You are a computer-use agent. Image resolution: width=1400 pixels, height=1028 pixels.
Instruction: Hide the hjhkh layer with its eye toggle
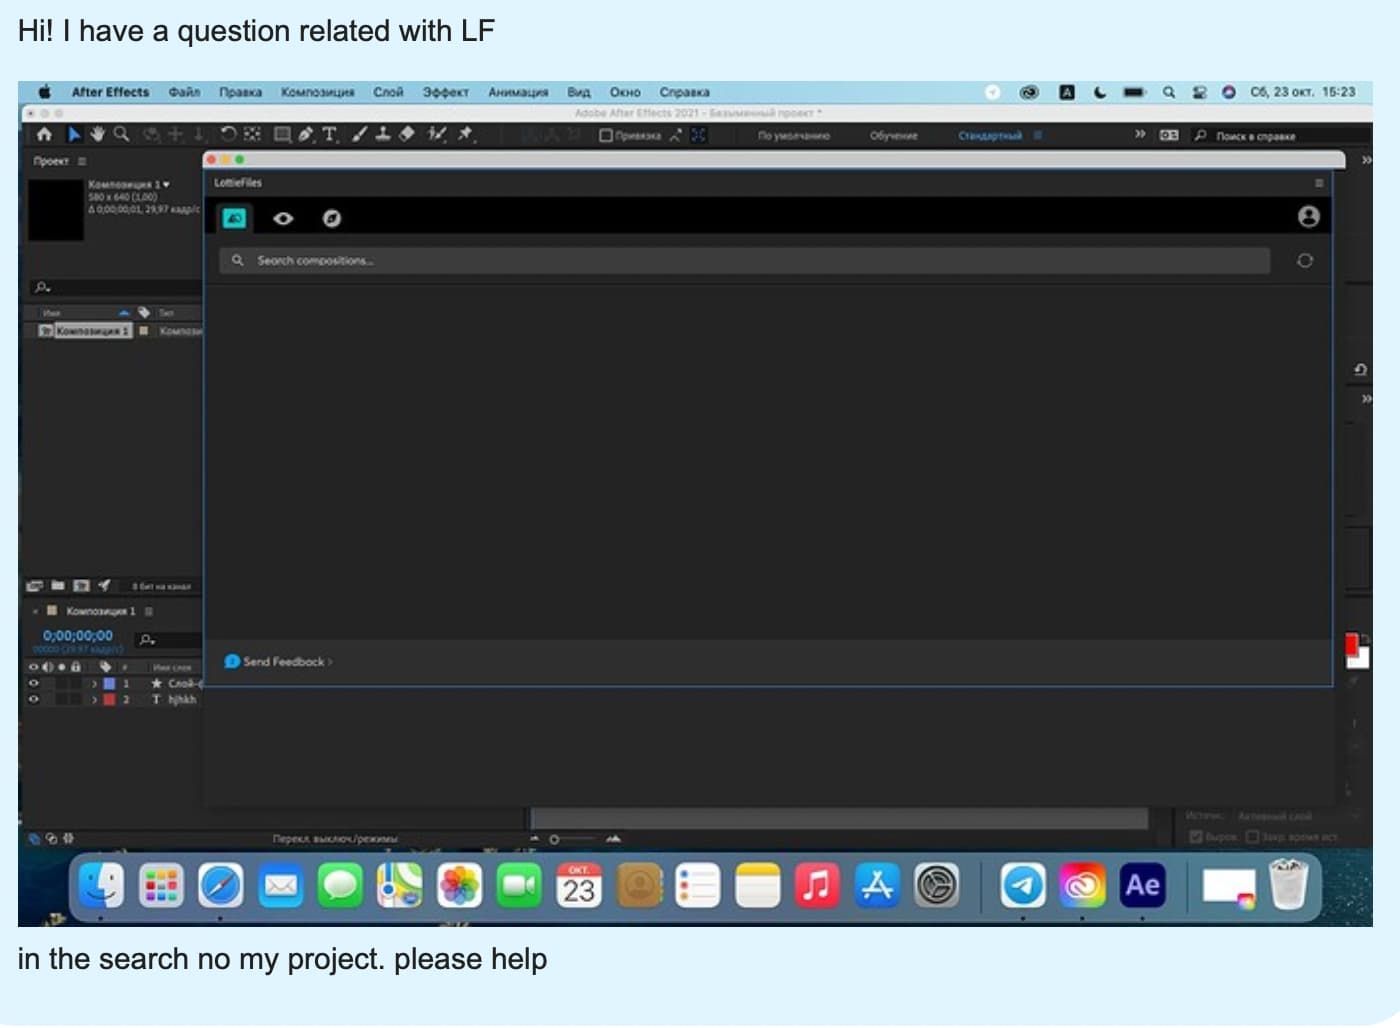33,700
